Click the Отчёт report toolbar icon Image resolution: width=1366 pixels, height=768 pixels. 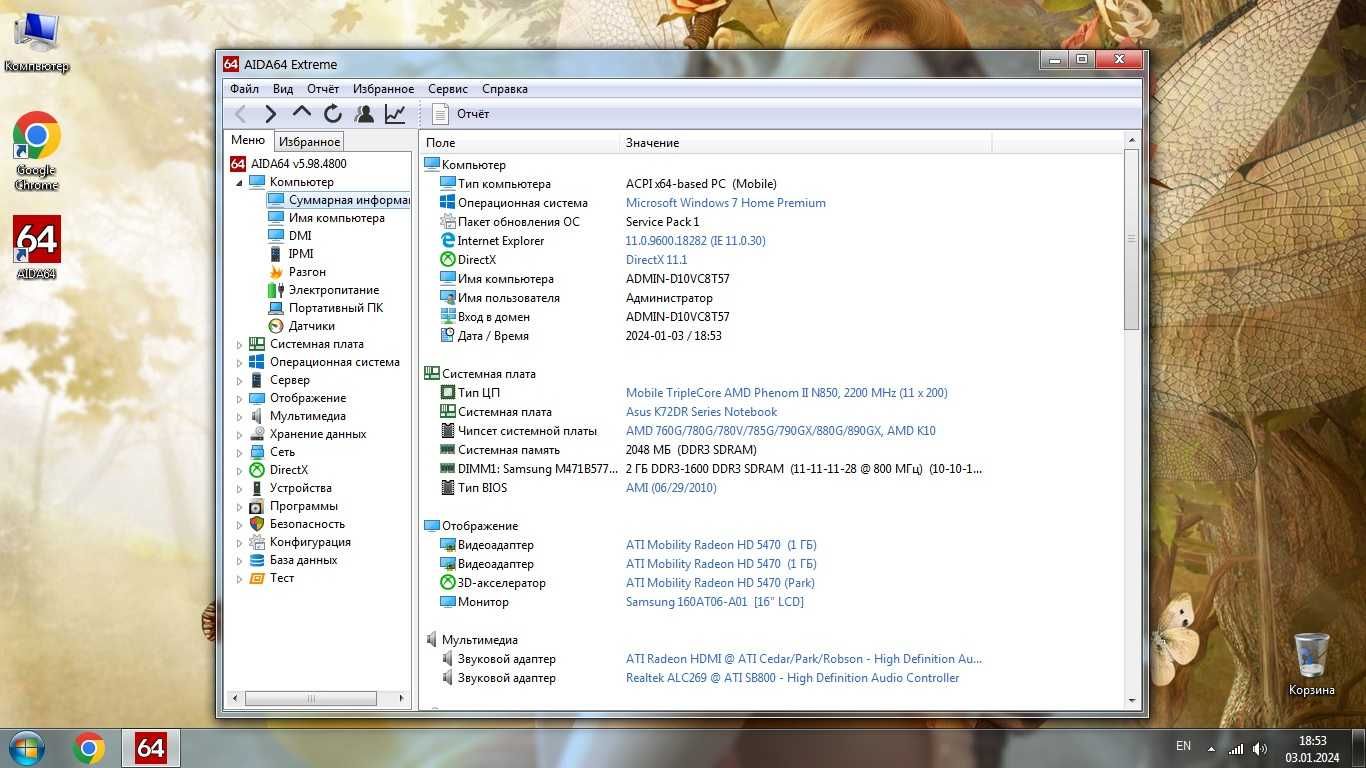(x=440, y=114)
